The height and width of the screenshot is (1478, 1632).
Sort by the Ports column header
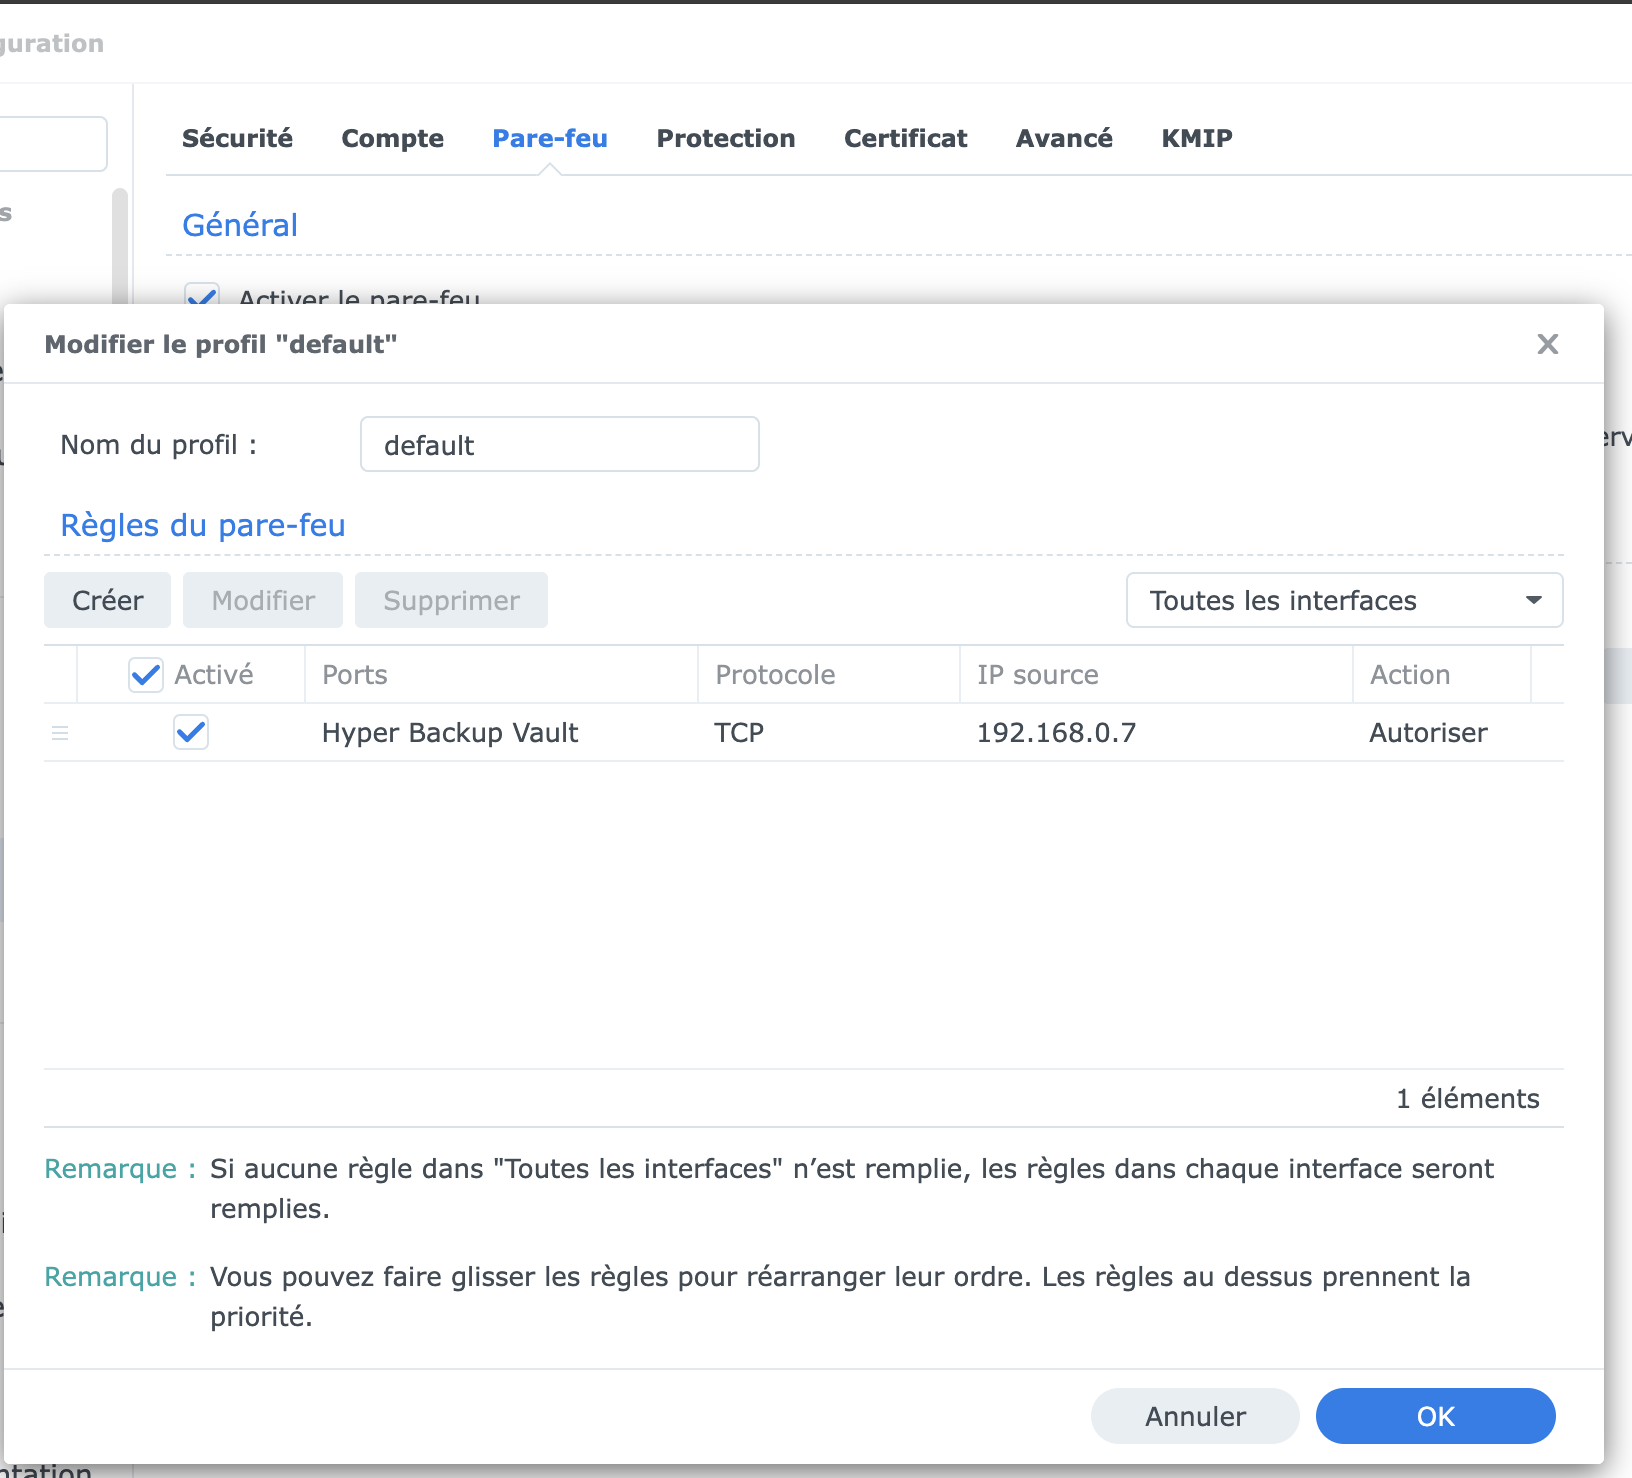pos(500,675)
